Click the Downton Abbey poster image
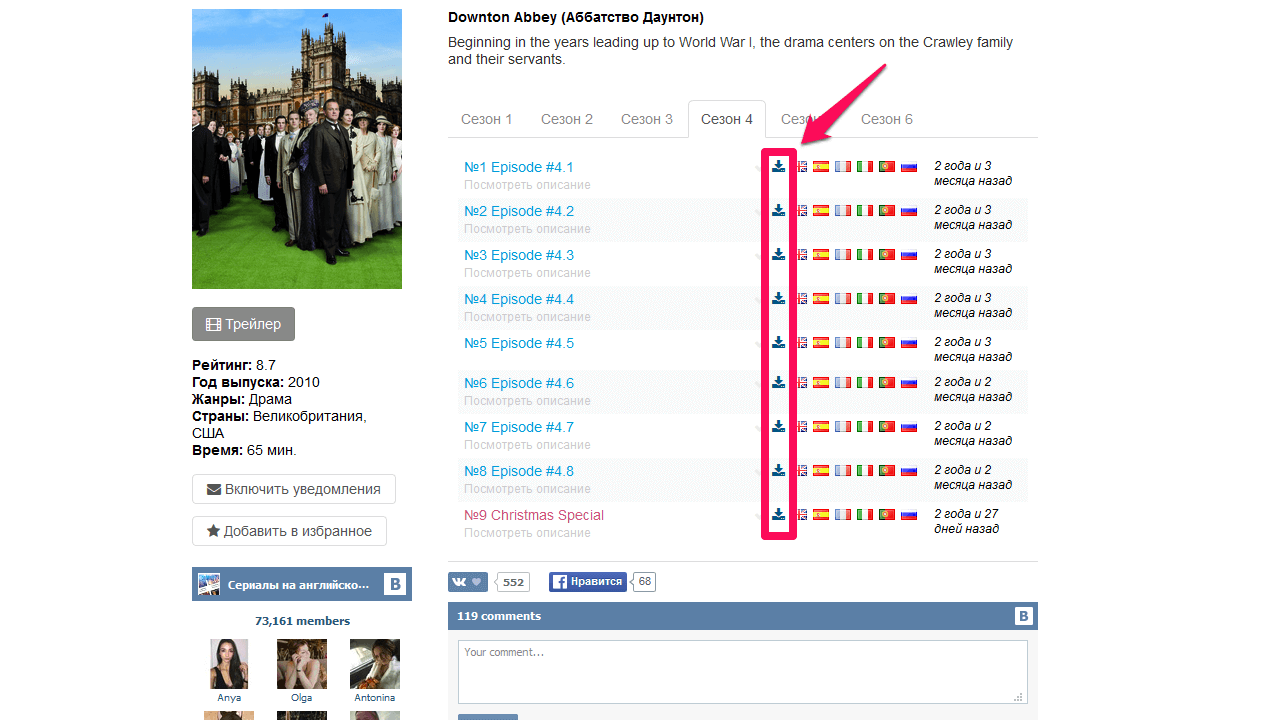 pyautogui.click(x=297, y=149)
